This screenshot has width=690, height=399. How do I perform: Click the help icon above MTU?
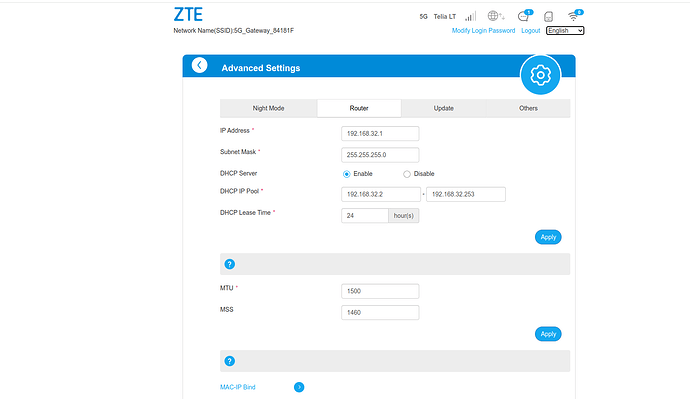coord(230,264)
